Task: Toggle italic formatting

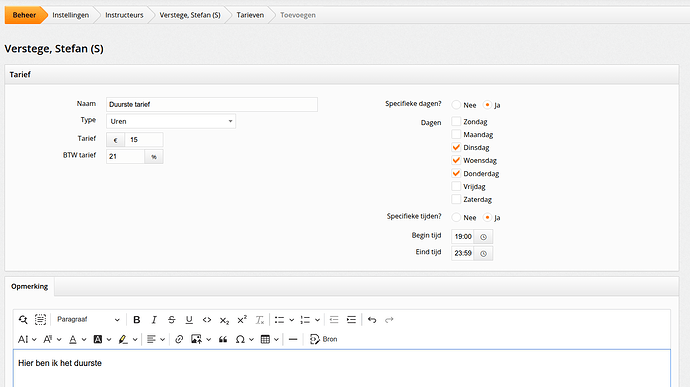Action: click(154, 320)
